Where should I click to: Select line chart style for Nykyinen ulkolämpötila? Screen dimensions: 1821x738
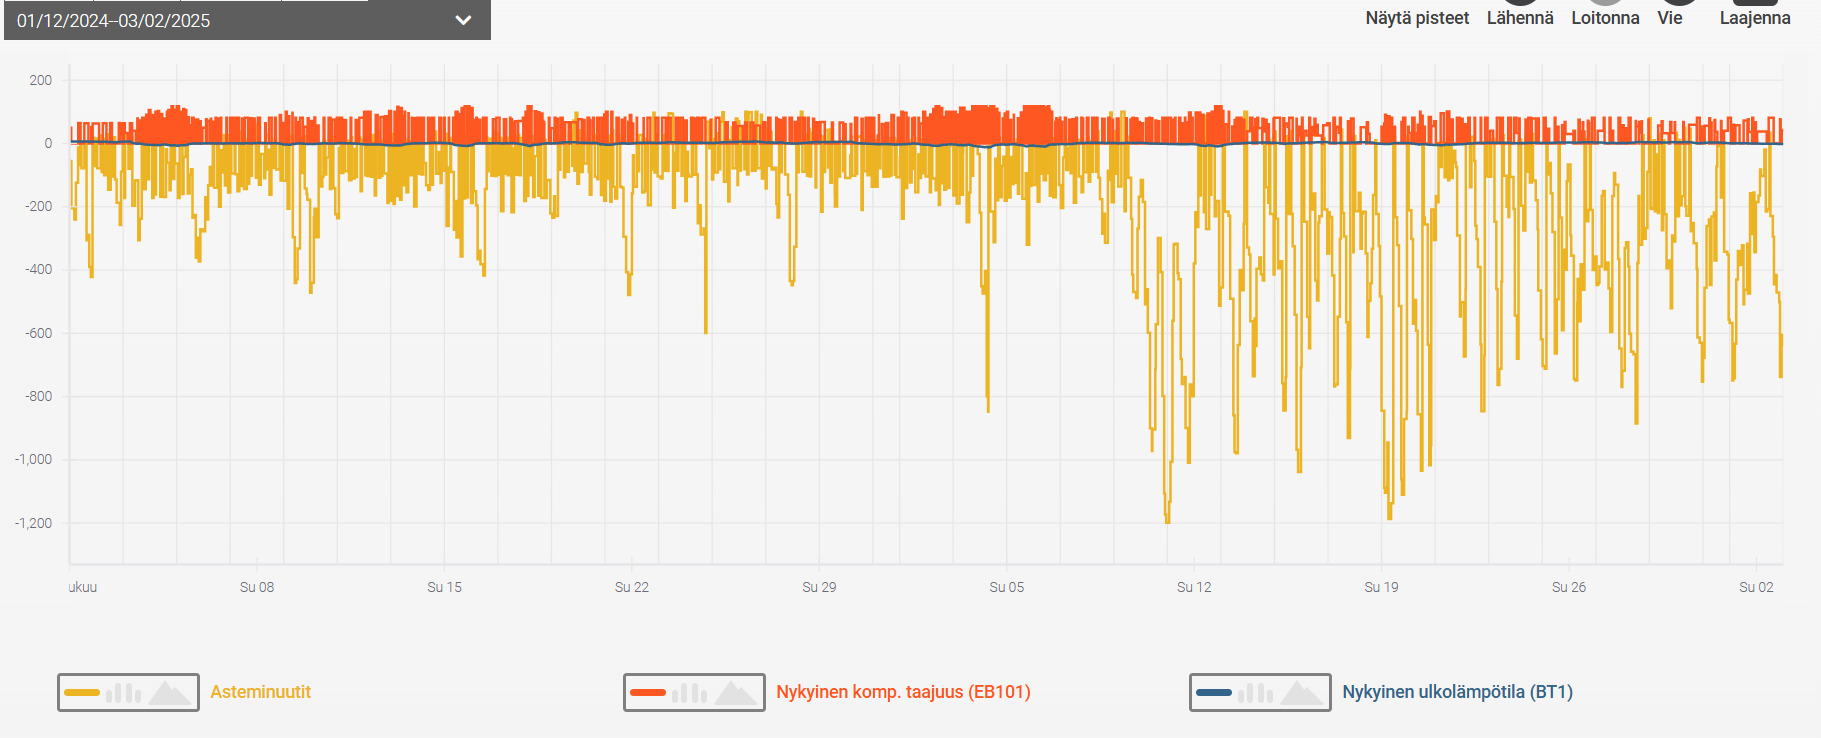point(1214,692)
